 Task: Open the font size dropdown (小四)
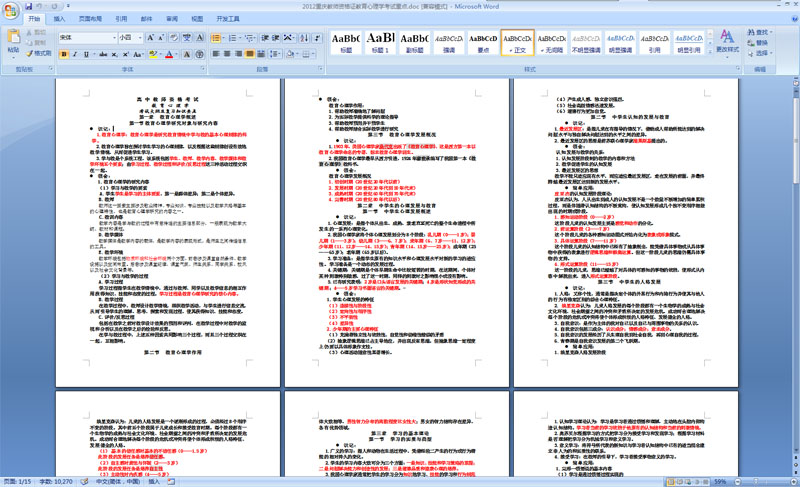(140, 38)
